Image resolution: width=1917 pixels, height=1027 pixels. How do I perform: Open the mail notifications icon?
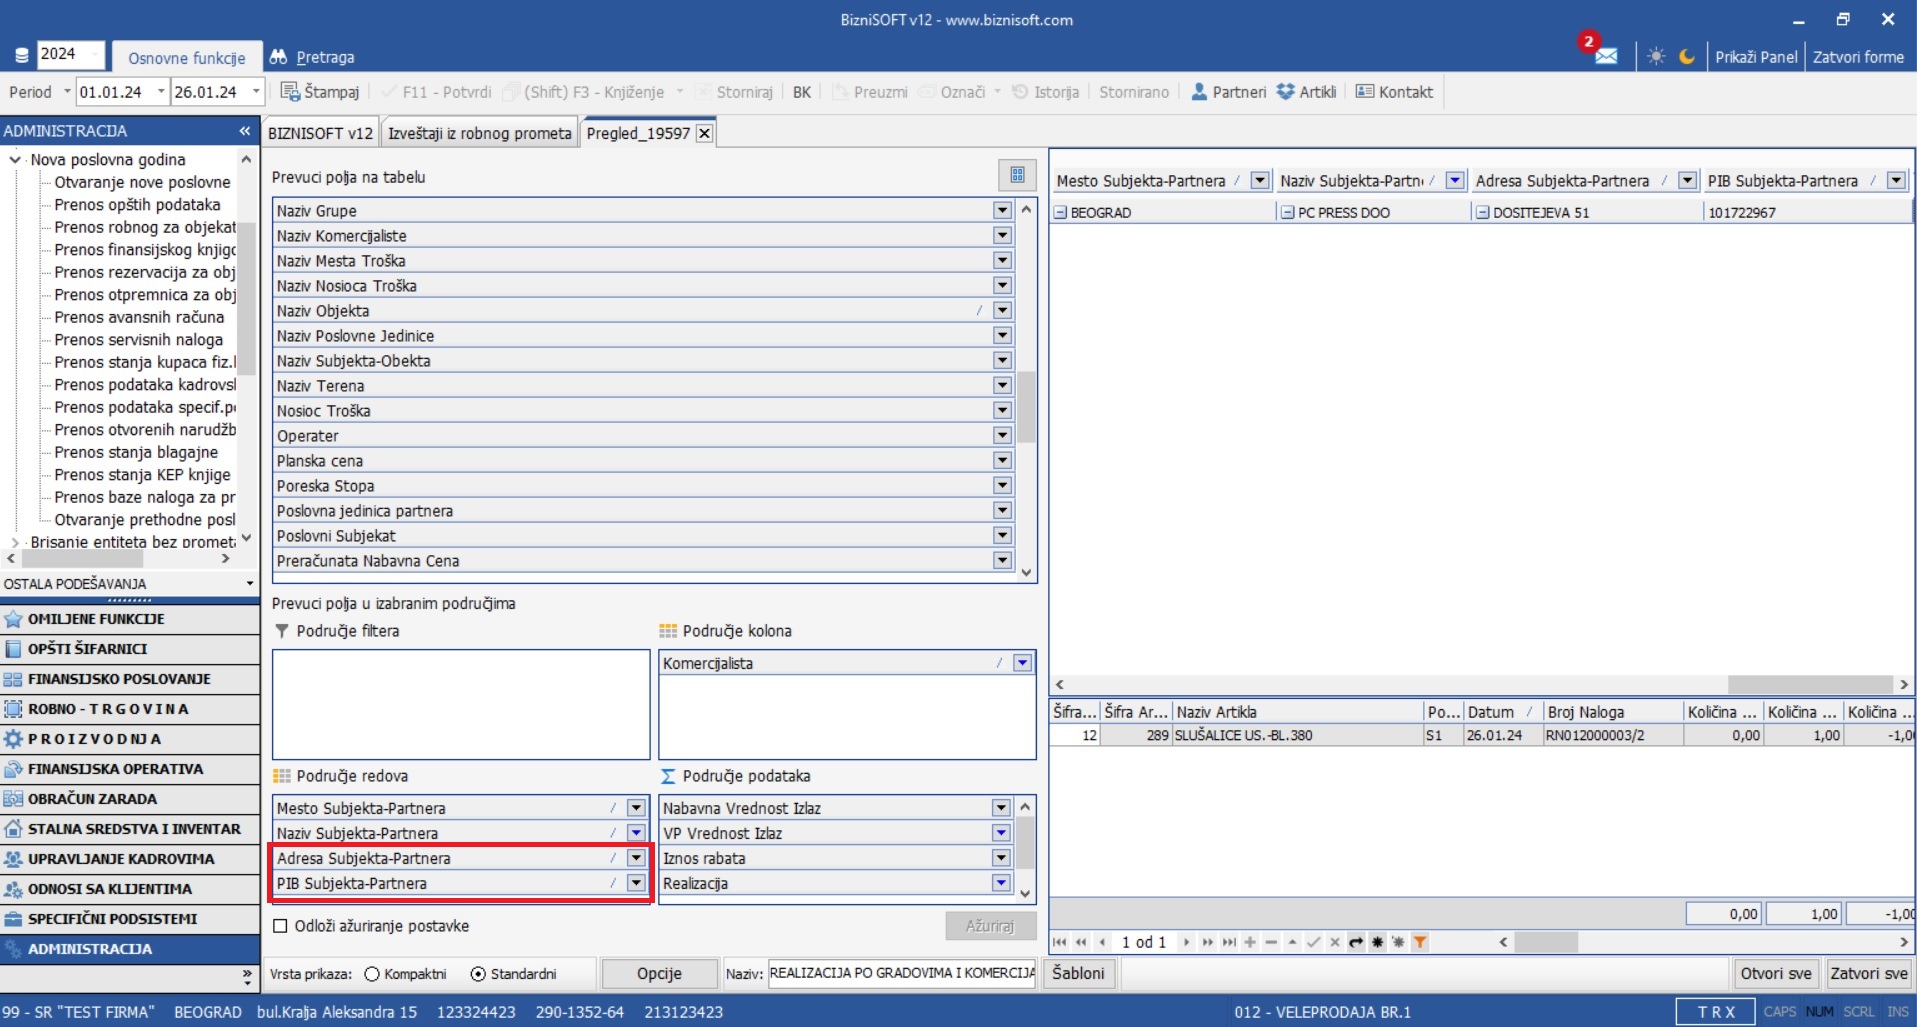[x=1606, y=56]
